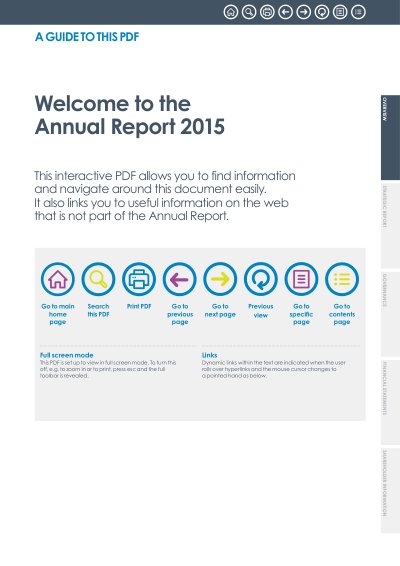Click the printer icon in the top toolbar
400x566 pixels.
(x=267, y=12)
